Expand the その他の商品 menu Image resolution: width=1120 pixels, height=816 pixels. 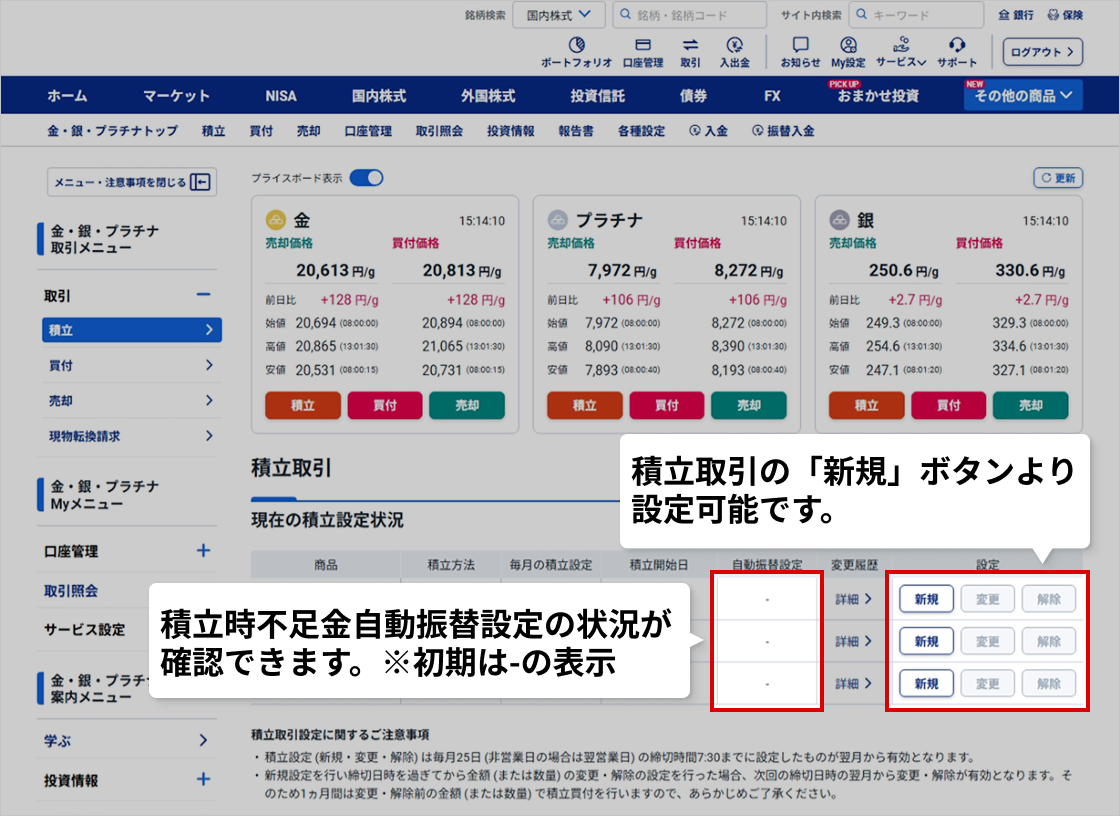click(1024, 96)
